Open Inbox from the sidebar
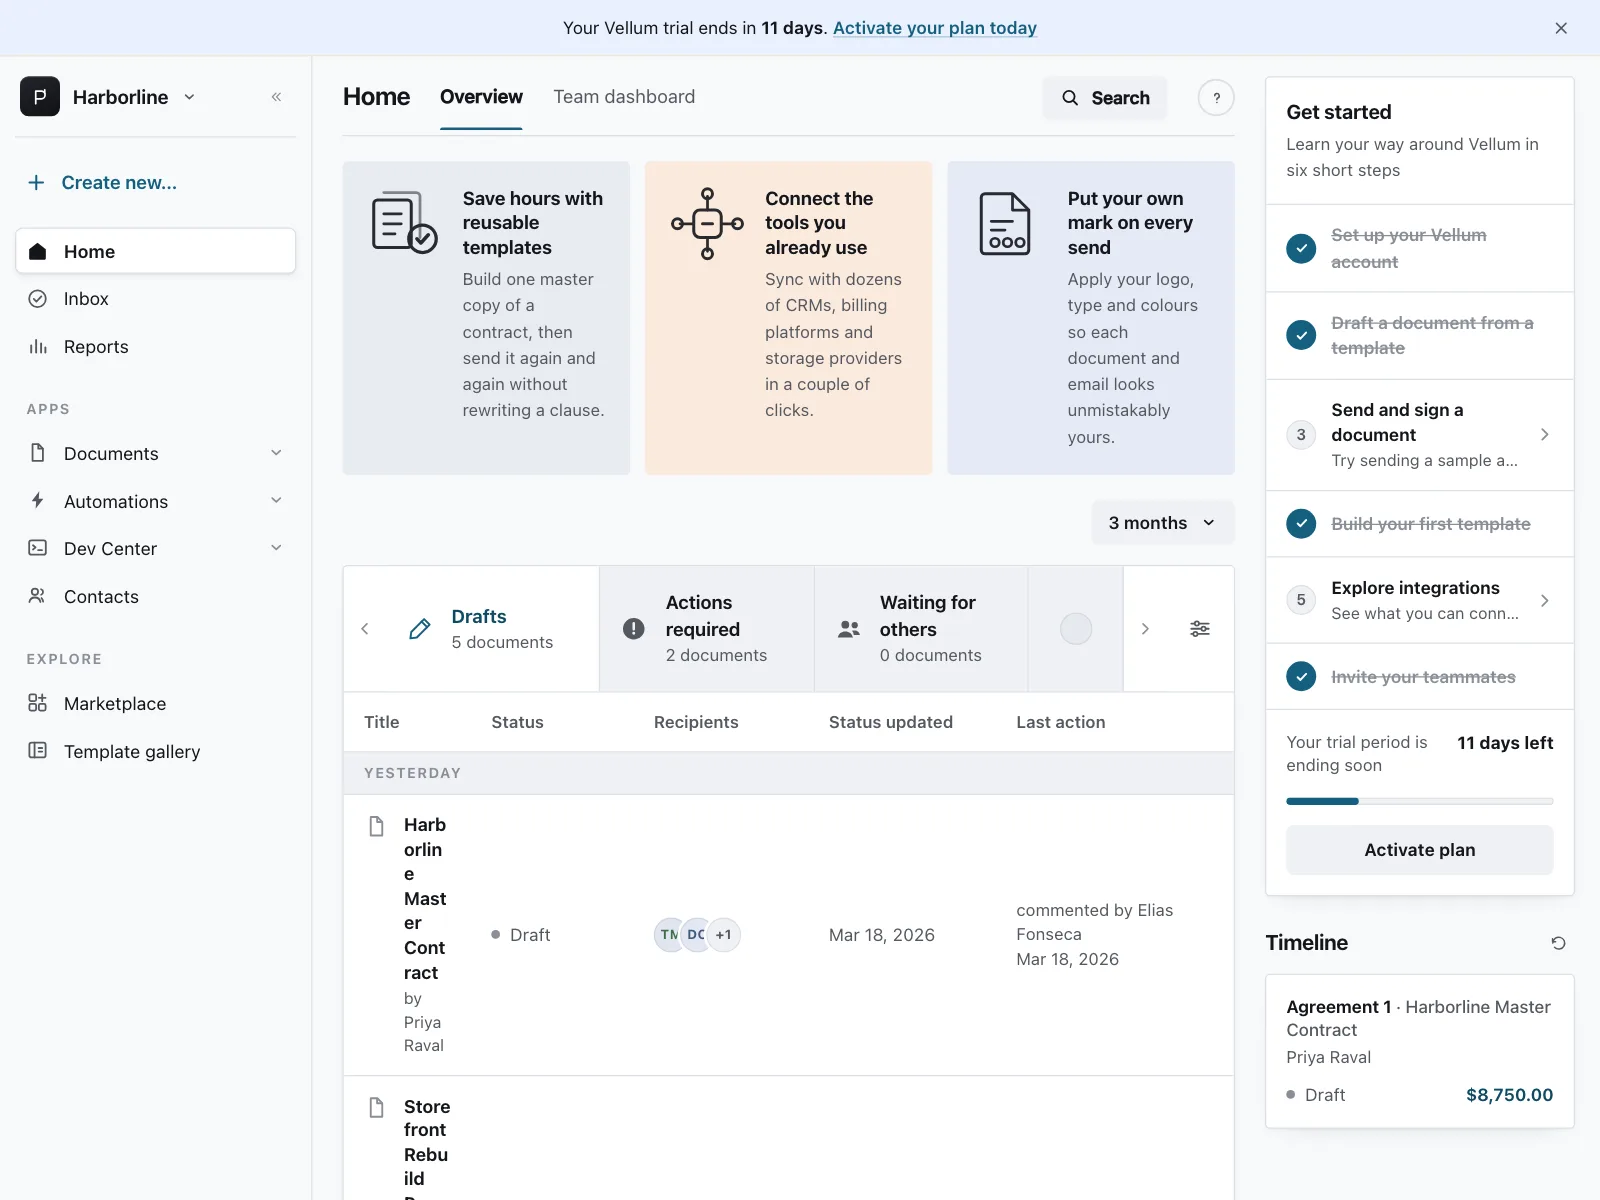Image resolution: width=1600 pixels, height=1200 pixels. (156, 299)
